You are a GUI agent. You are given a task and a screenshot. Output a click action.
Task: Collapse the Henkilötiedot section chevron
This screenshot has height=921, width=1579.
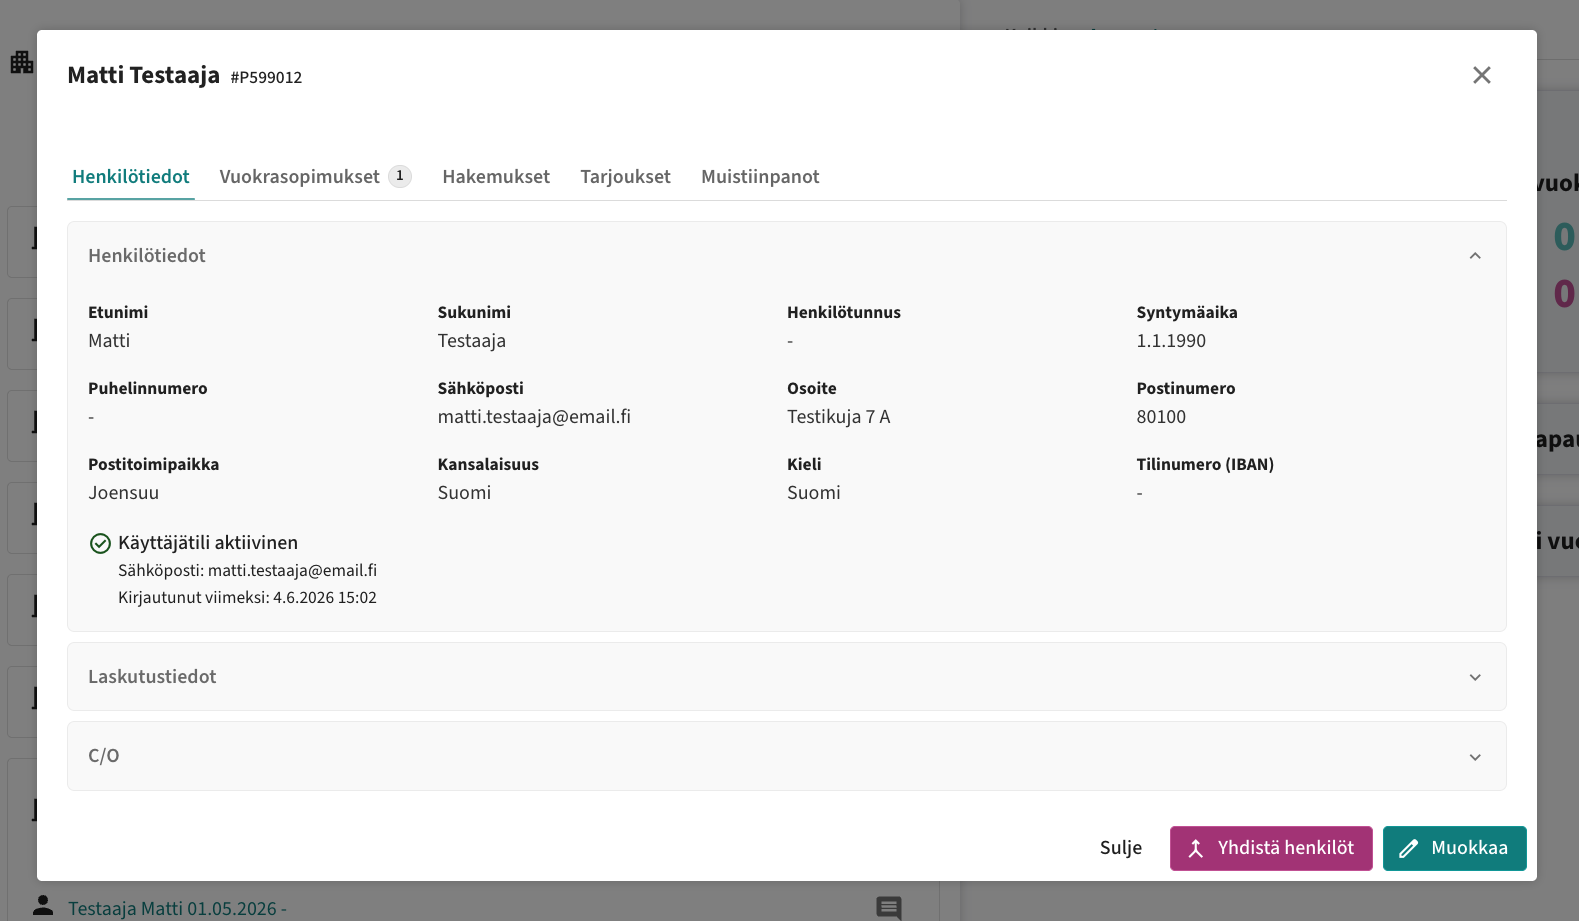click(x=1474, y=256)
